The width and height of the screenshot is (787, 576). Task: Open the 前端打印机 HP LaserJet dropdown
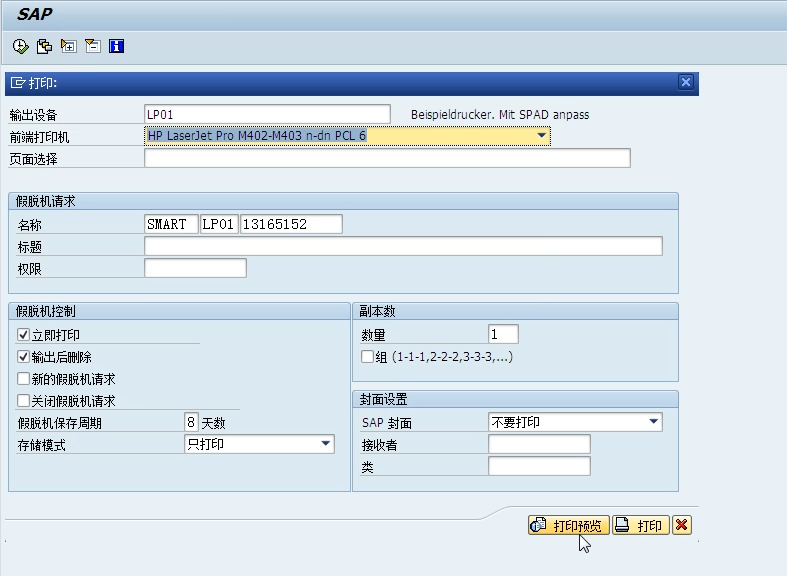coord(541,135)
